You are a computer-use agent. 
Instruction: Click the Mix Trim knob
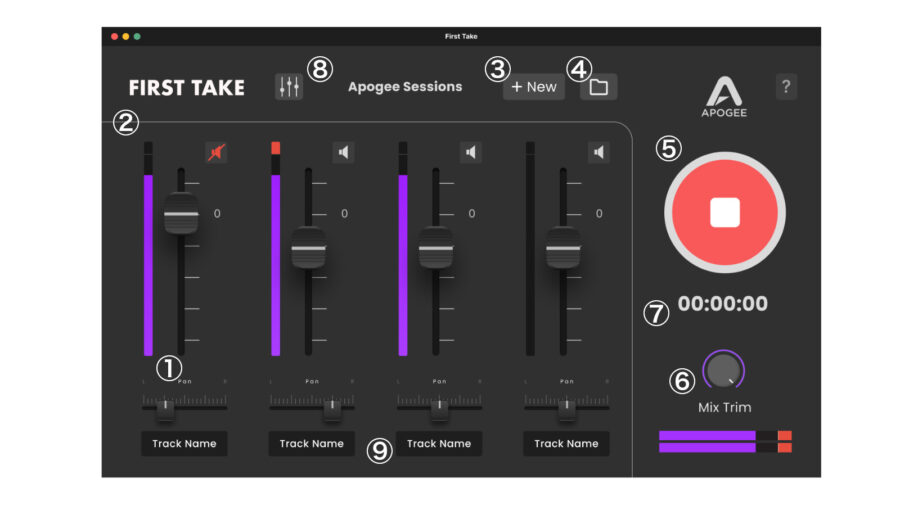tap(723, 371)
